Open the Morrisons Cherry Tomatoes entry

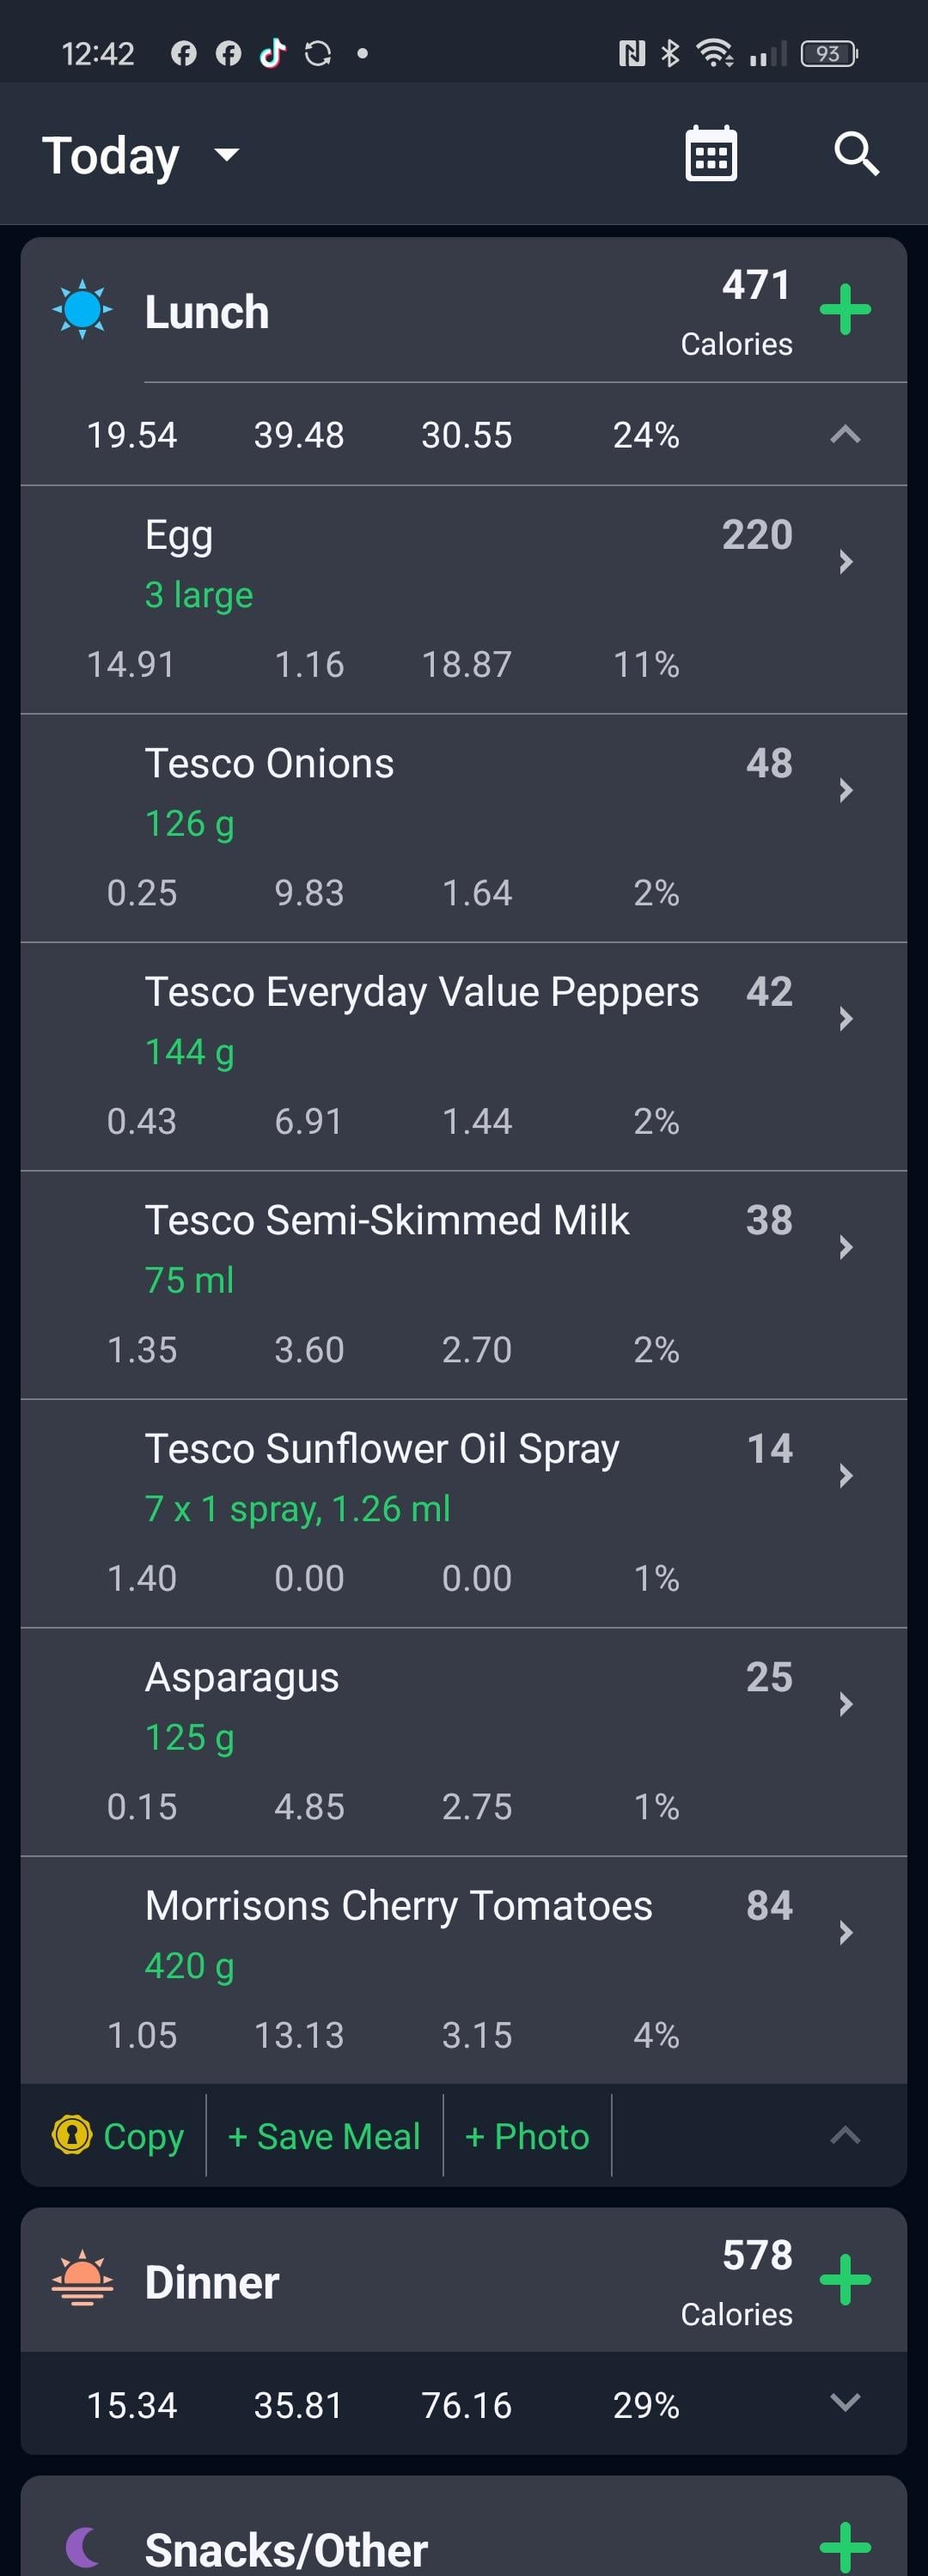coord(464,1970)
